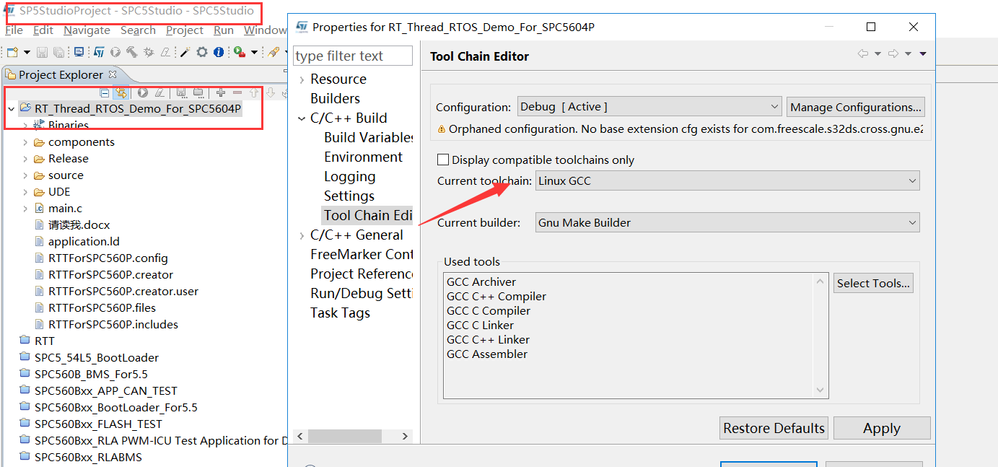The height and width of the screenshot is (467, 998).
Task: Click the Restore Defaults button
Action: pos(774,428)
